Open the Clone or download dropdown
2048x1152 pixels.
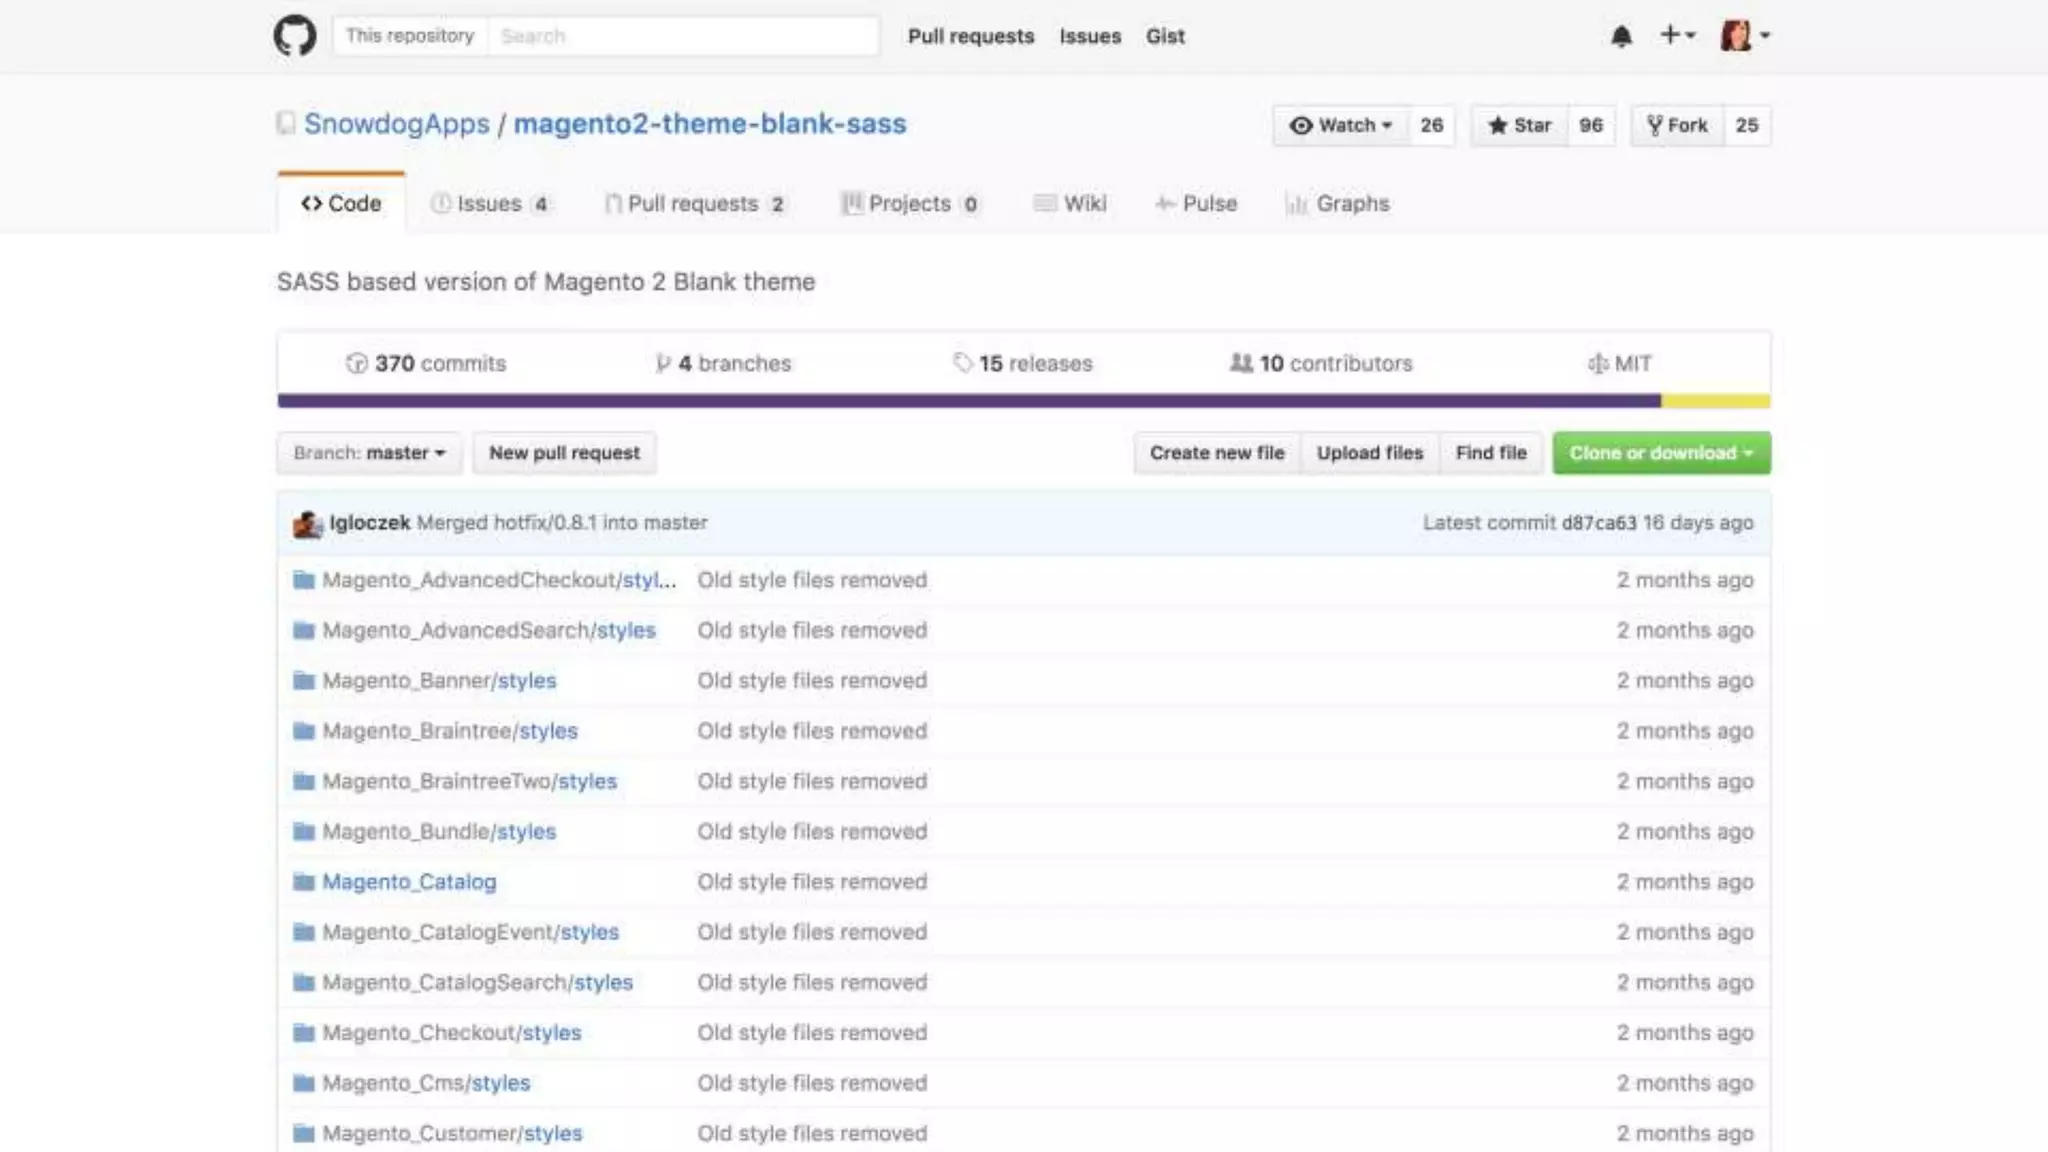tap(1661, 453)
